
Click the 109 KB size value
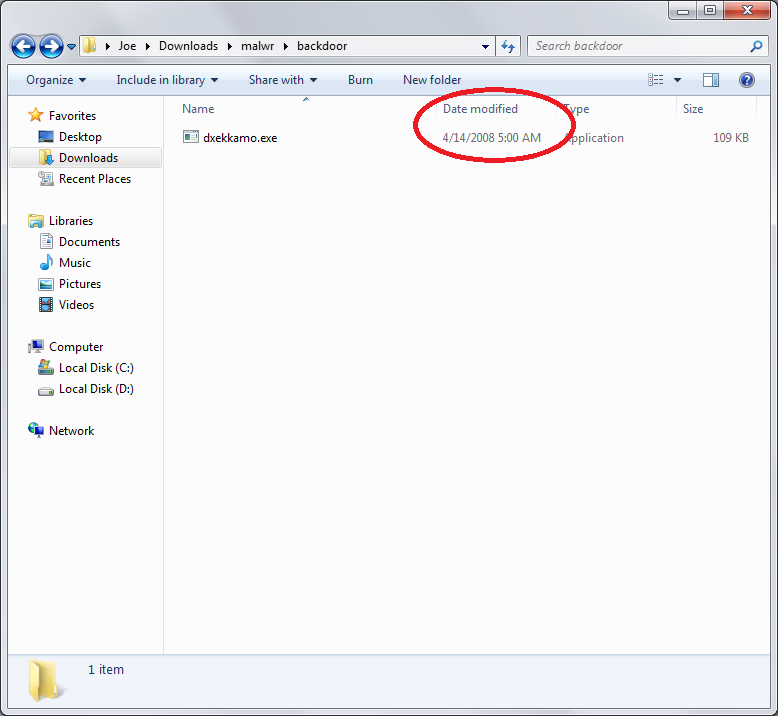tap(731, 138)
